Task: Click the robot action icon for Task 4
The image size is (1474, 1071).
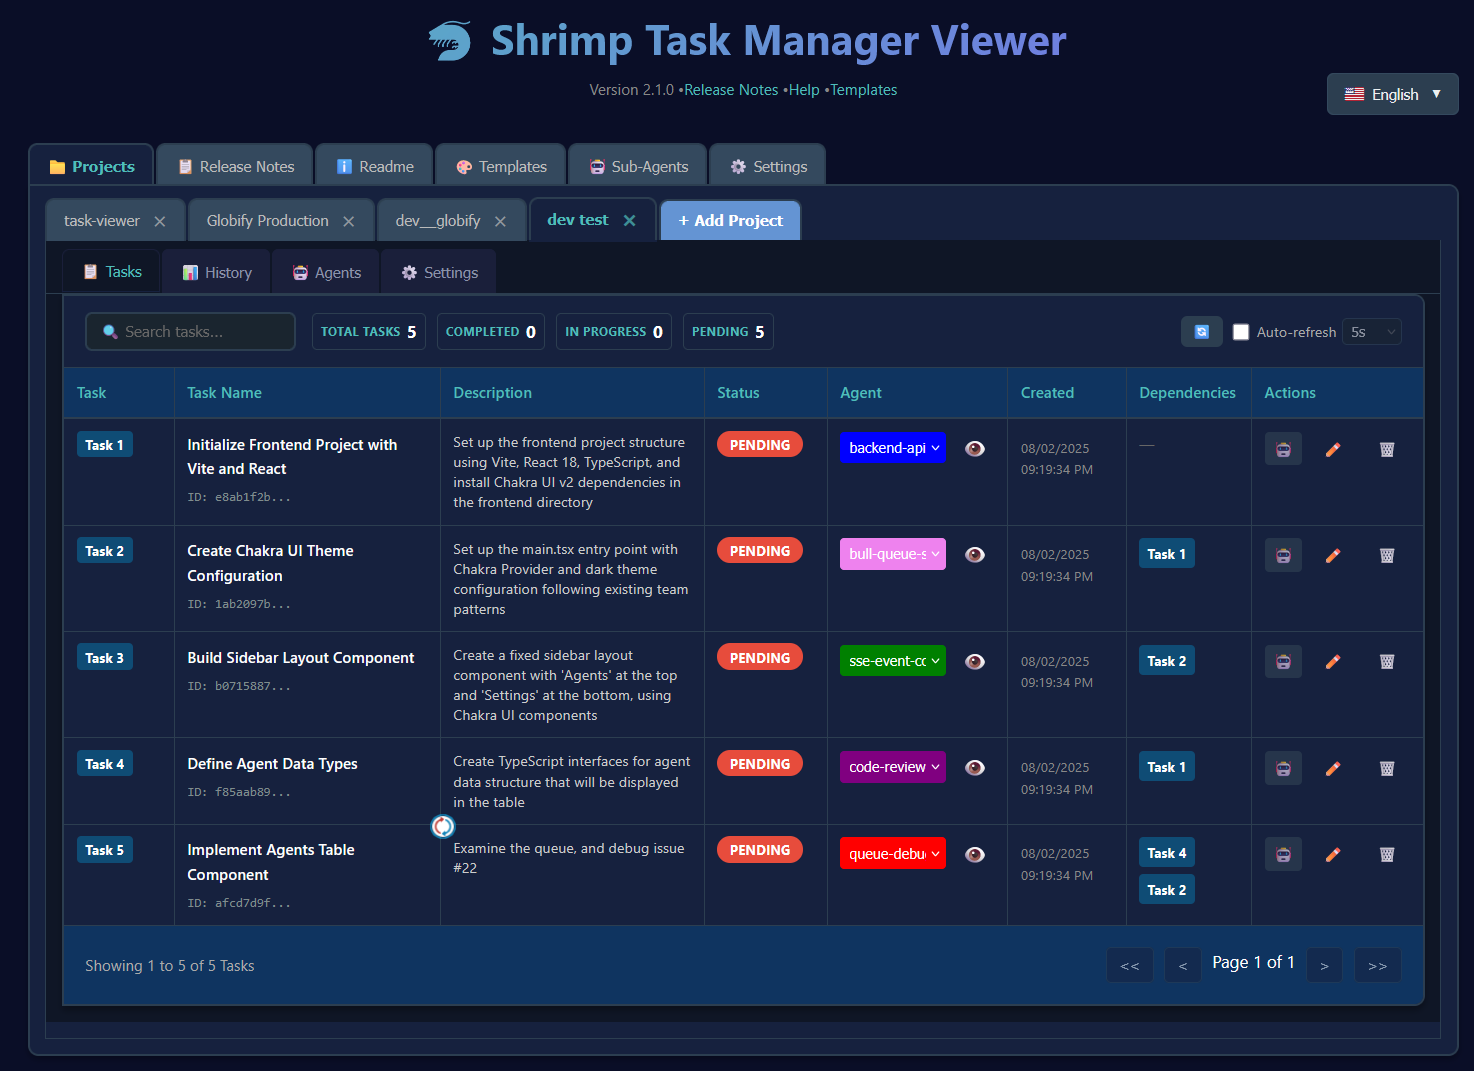Action: [x=1283, y=767]
